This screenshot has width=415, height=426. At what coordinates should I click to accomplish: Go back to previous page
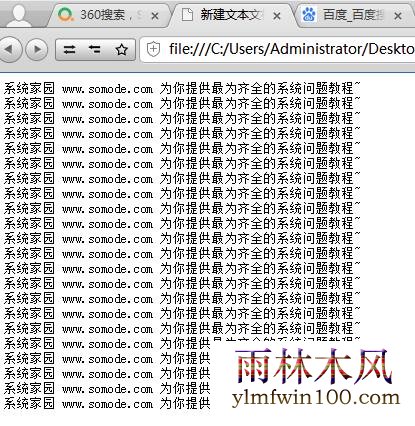coord(10,50)
